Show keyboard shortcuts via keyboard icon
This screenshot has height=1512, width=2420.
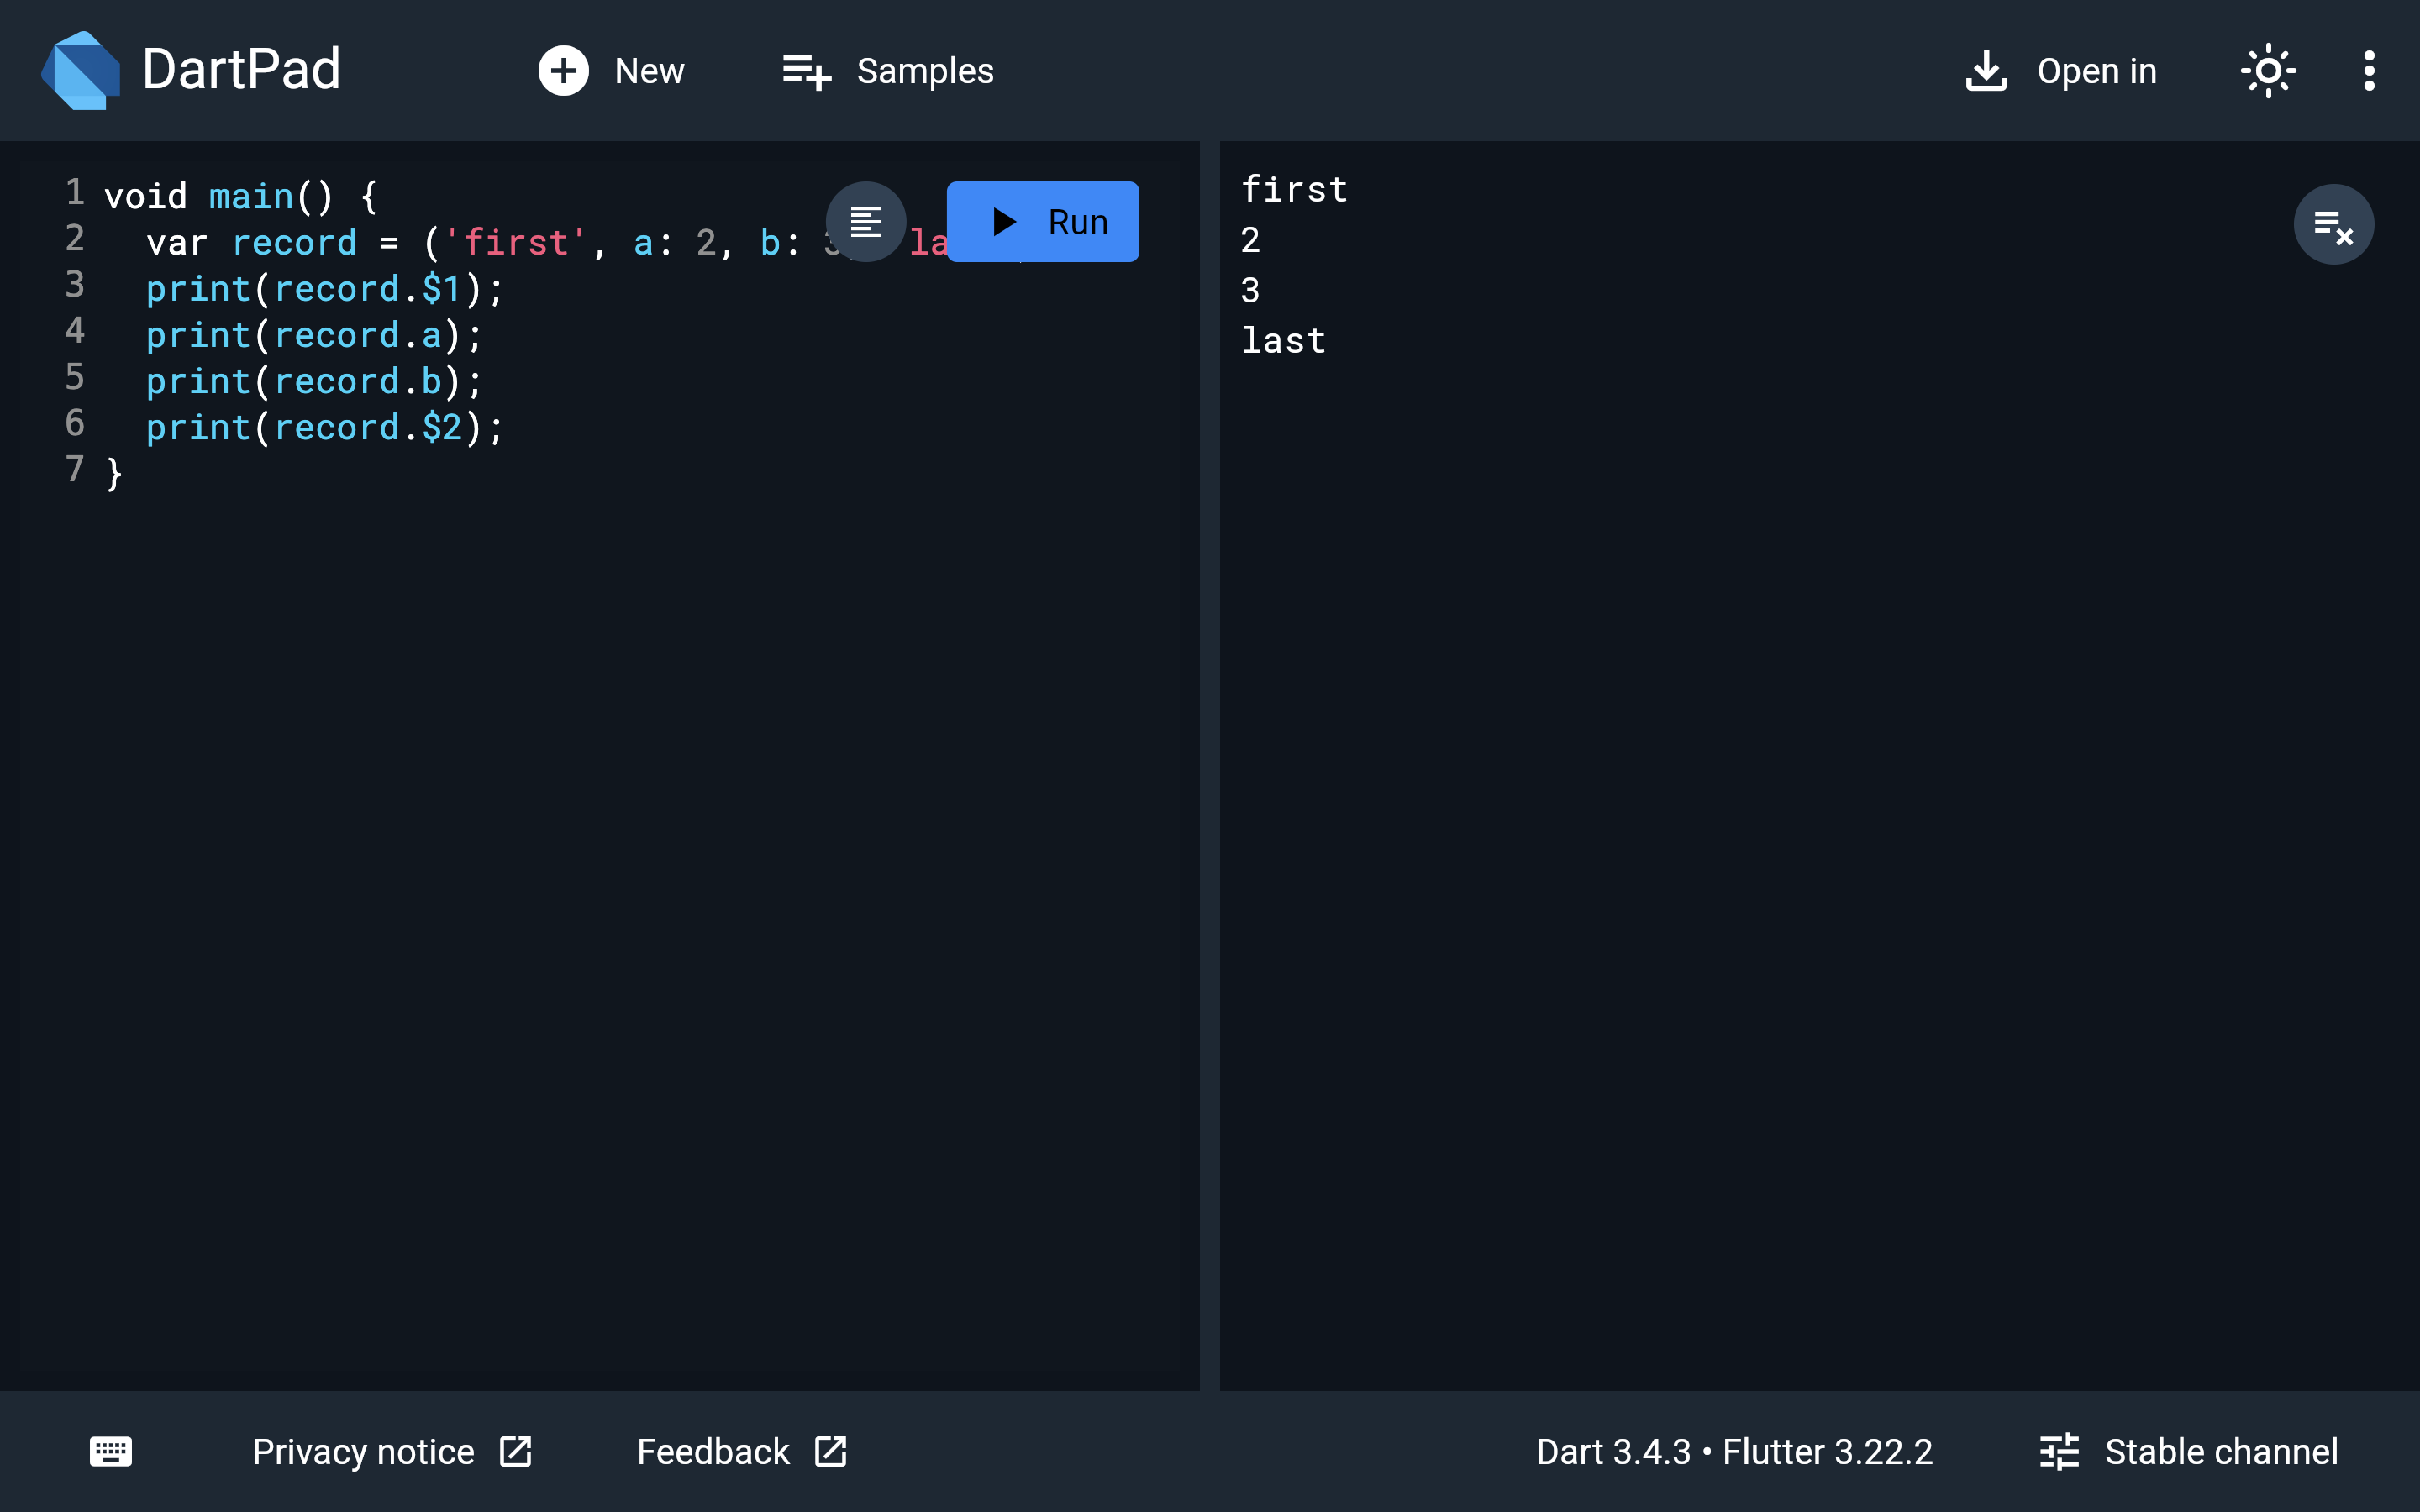tap(111, 1451)
